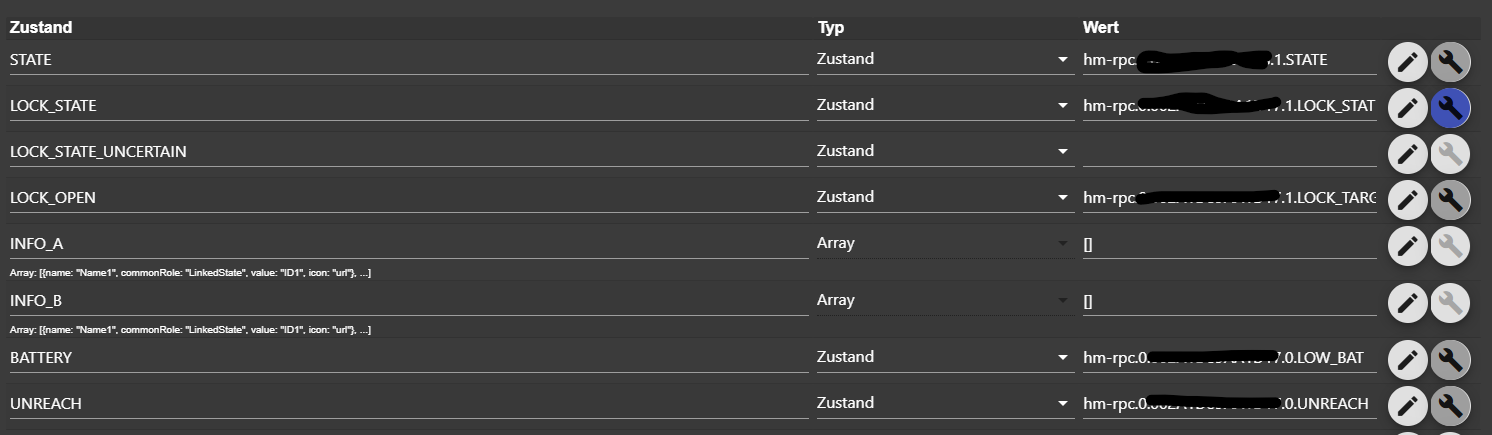Screen dimensions: 1492x435
Task: Click the LOW_BAT value field for BATTERY
Action: 1229,358
